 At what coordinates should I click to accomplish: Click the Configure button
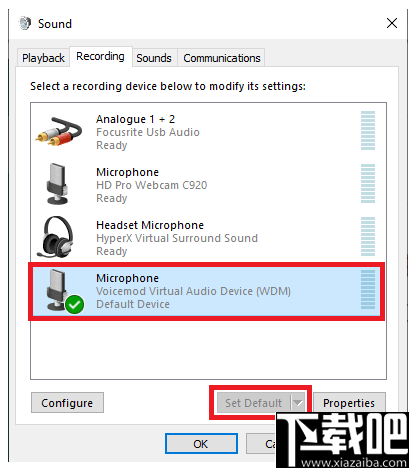pyautogui.click(x=67, y=403)
